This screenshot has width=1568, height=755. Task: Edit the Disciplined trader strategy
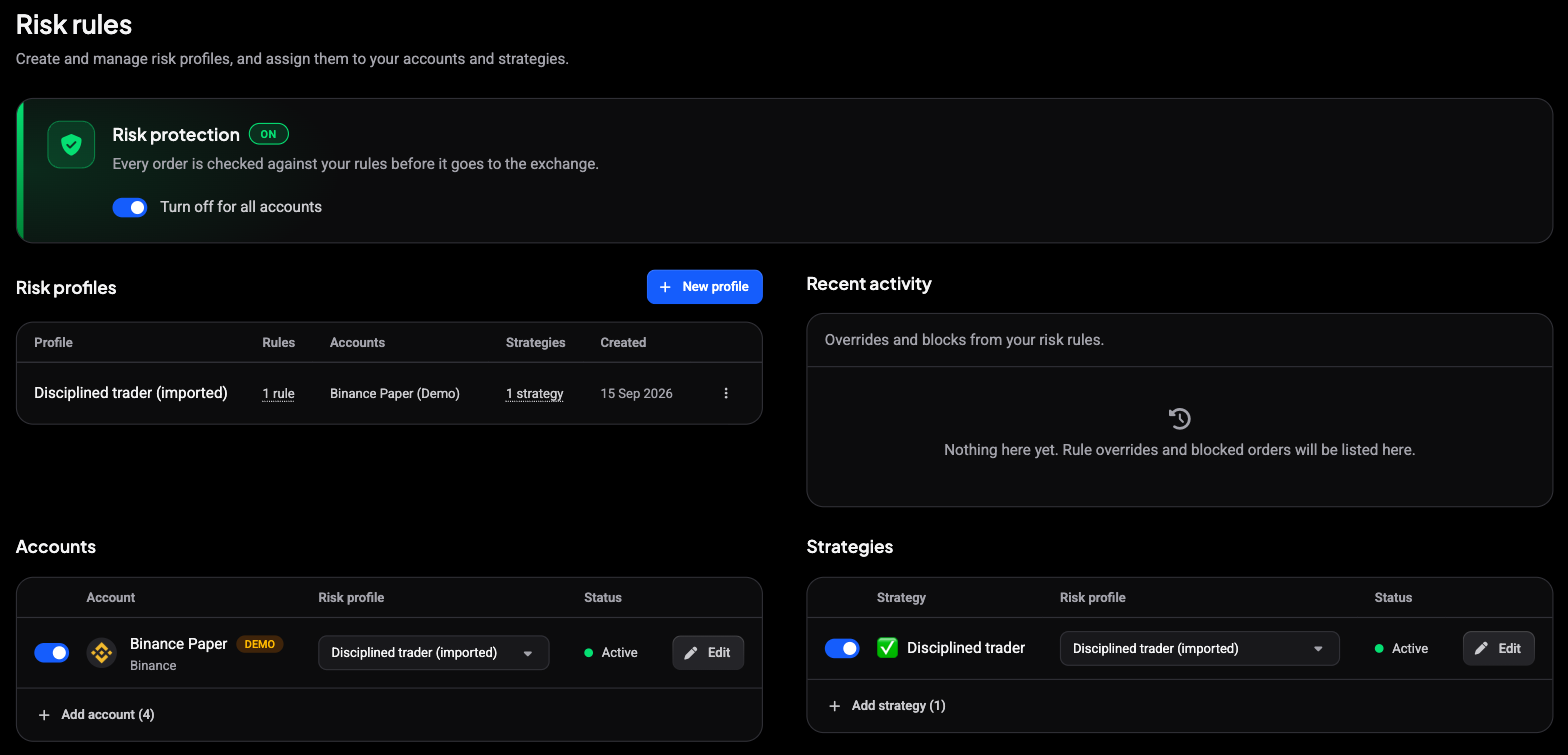[1499, 648]
